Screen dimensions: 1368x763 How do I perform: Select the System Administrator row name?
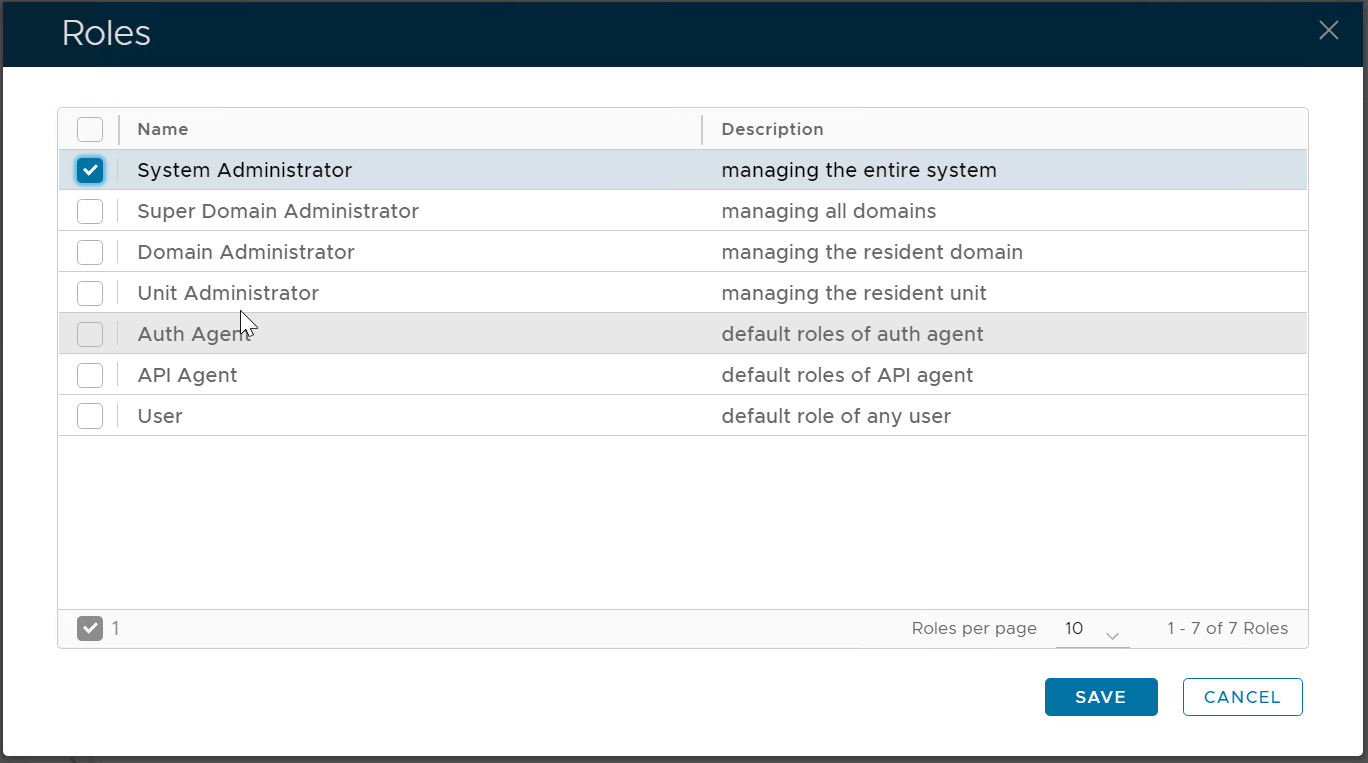pyautogui.click(x=244, y=170)
